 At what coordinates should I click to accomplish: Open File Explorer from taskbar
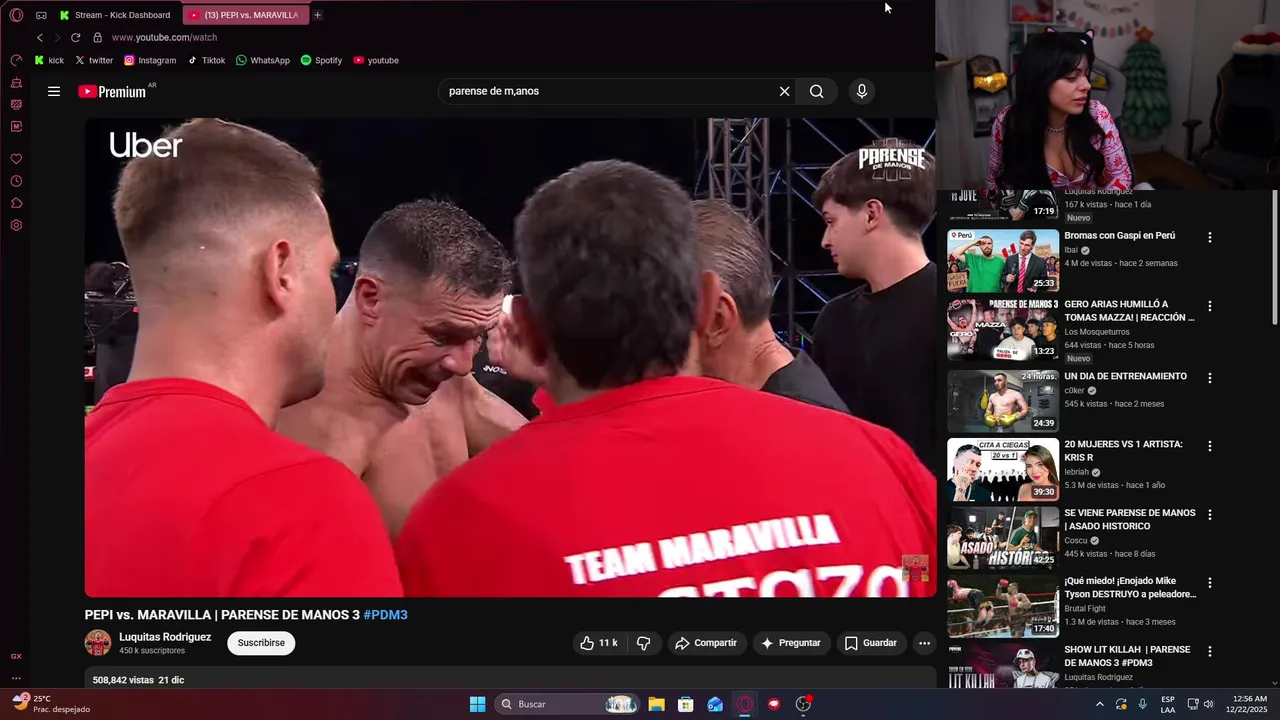pos(656,704)
